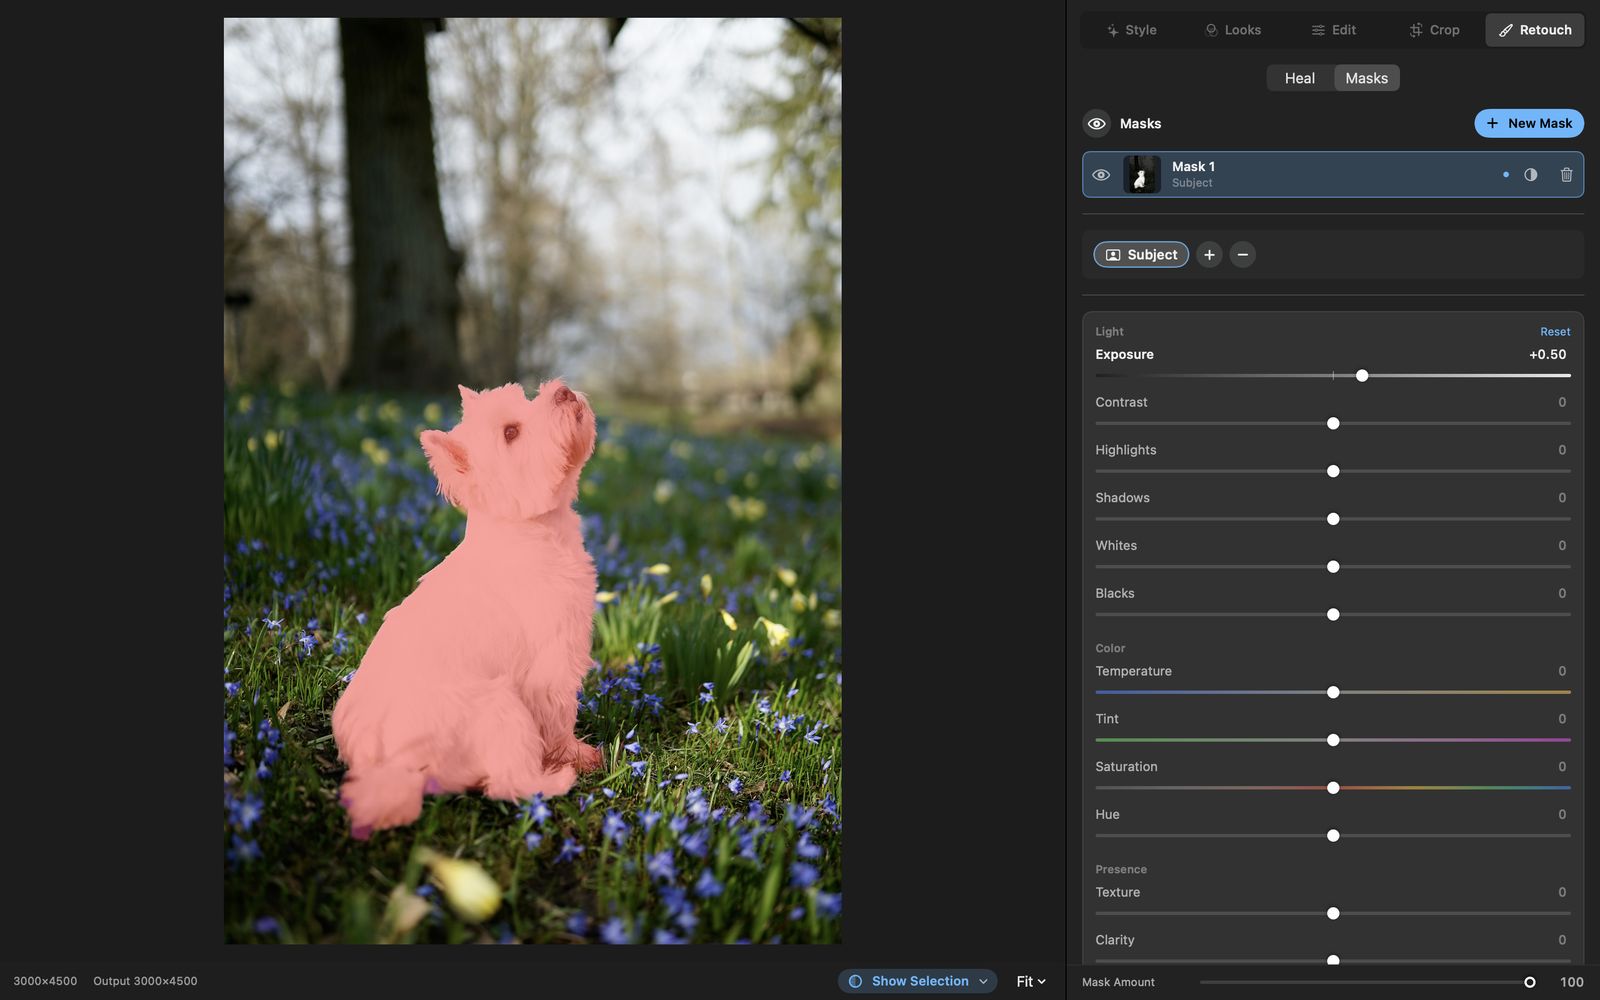This screenshot has height=1000, width=1600.
Task: Click the Whites slider handle
Action: click(1333, 567)
